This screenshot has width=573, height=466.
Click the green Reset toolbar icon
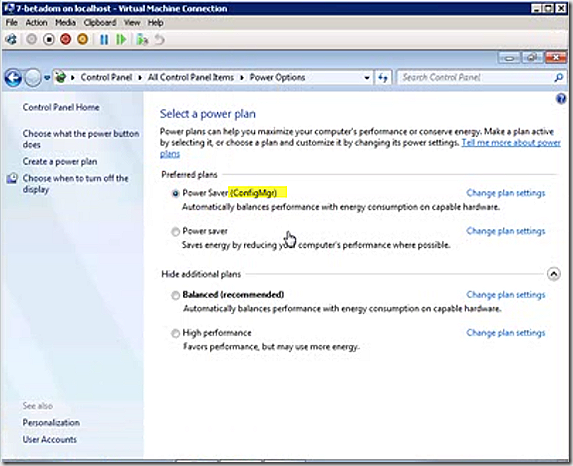(x=121, y=39)
